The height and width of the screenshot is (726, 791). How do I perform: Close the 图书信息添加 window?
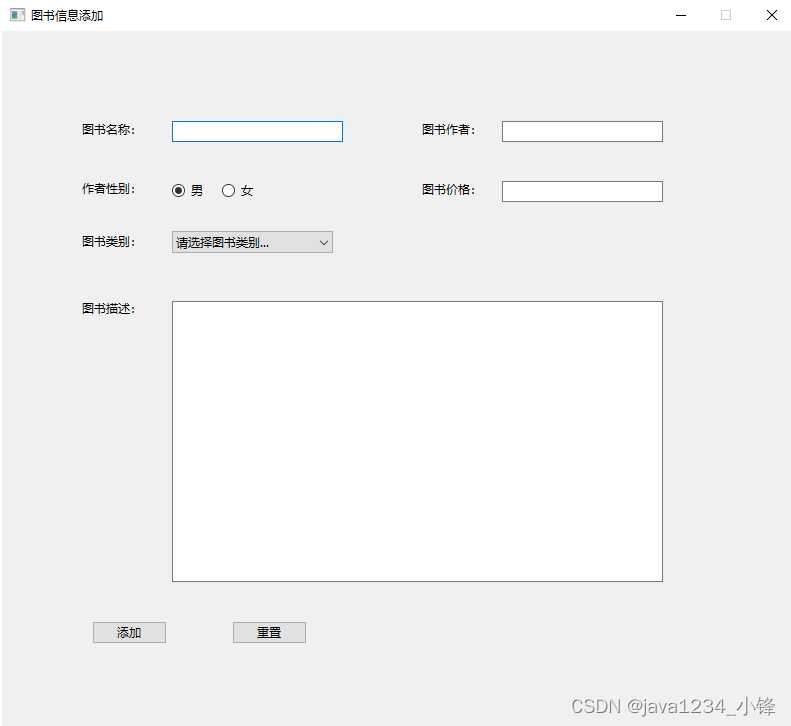[772, 15]
